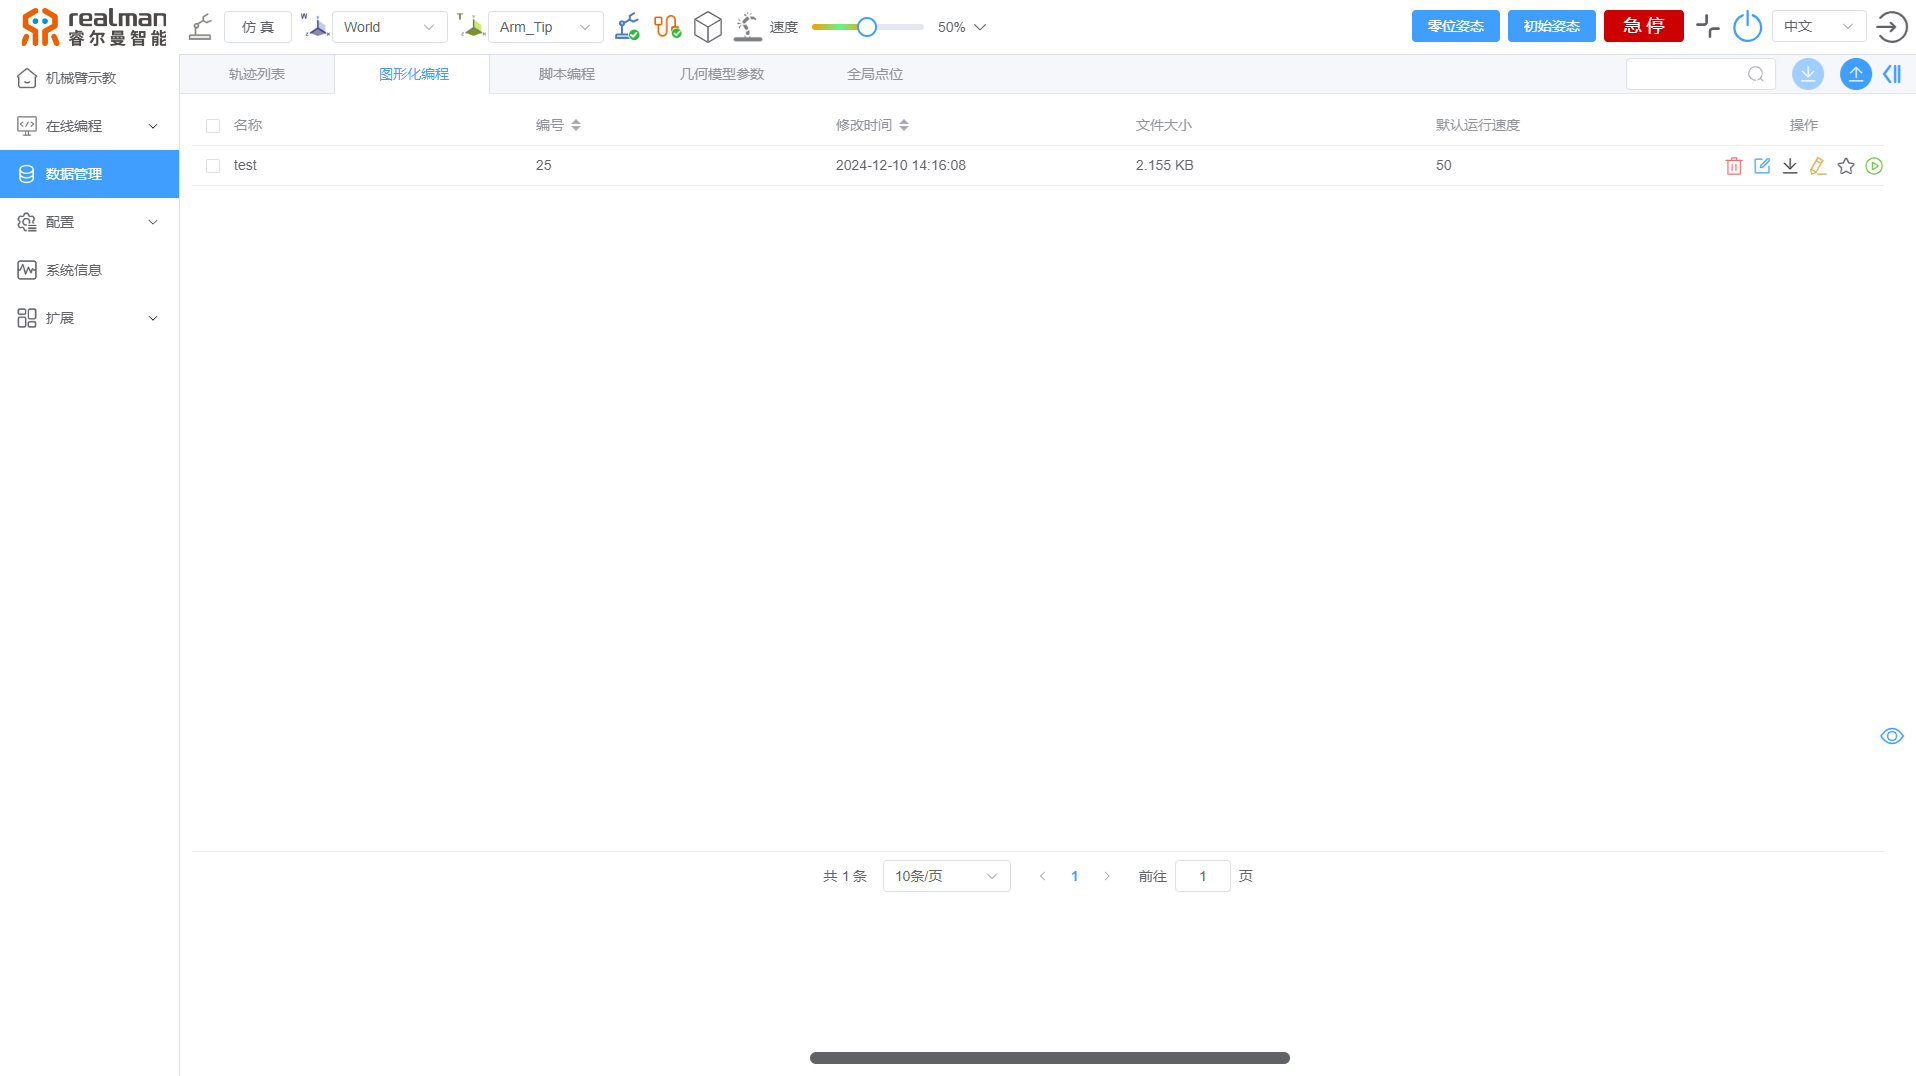Delete the test program with trash icon

[1734, 166]
